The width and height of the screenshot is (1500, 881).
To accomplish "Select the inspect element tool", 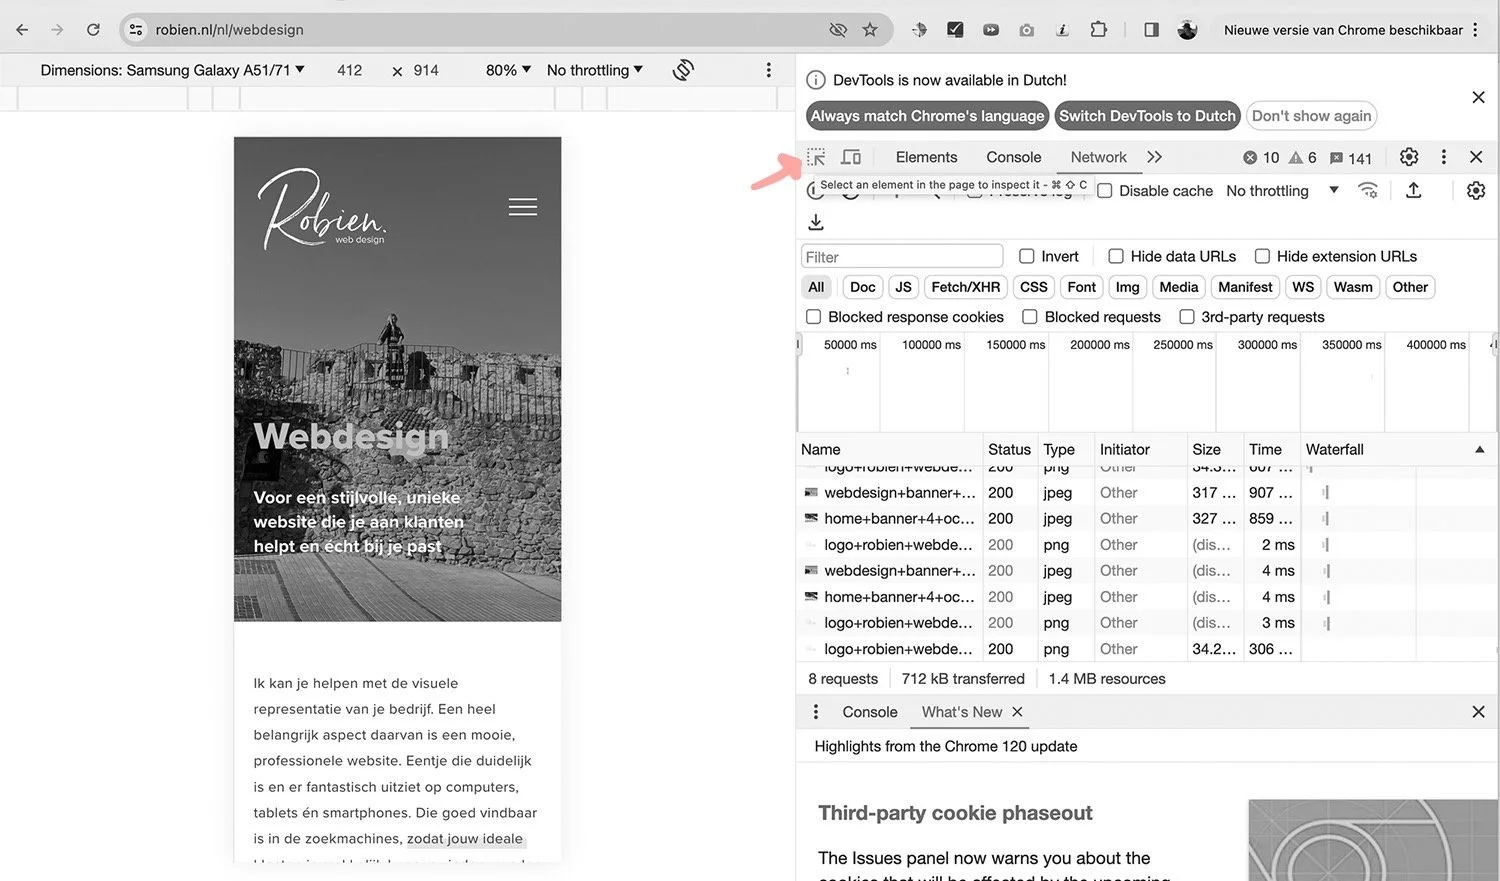I will pos(816,157).
